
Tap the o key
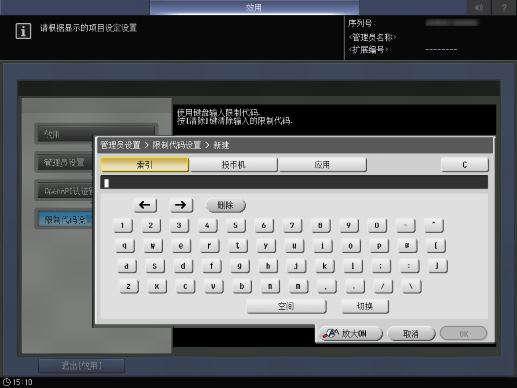click(351, 246)
